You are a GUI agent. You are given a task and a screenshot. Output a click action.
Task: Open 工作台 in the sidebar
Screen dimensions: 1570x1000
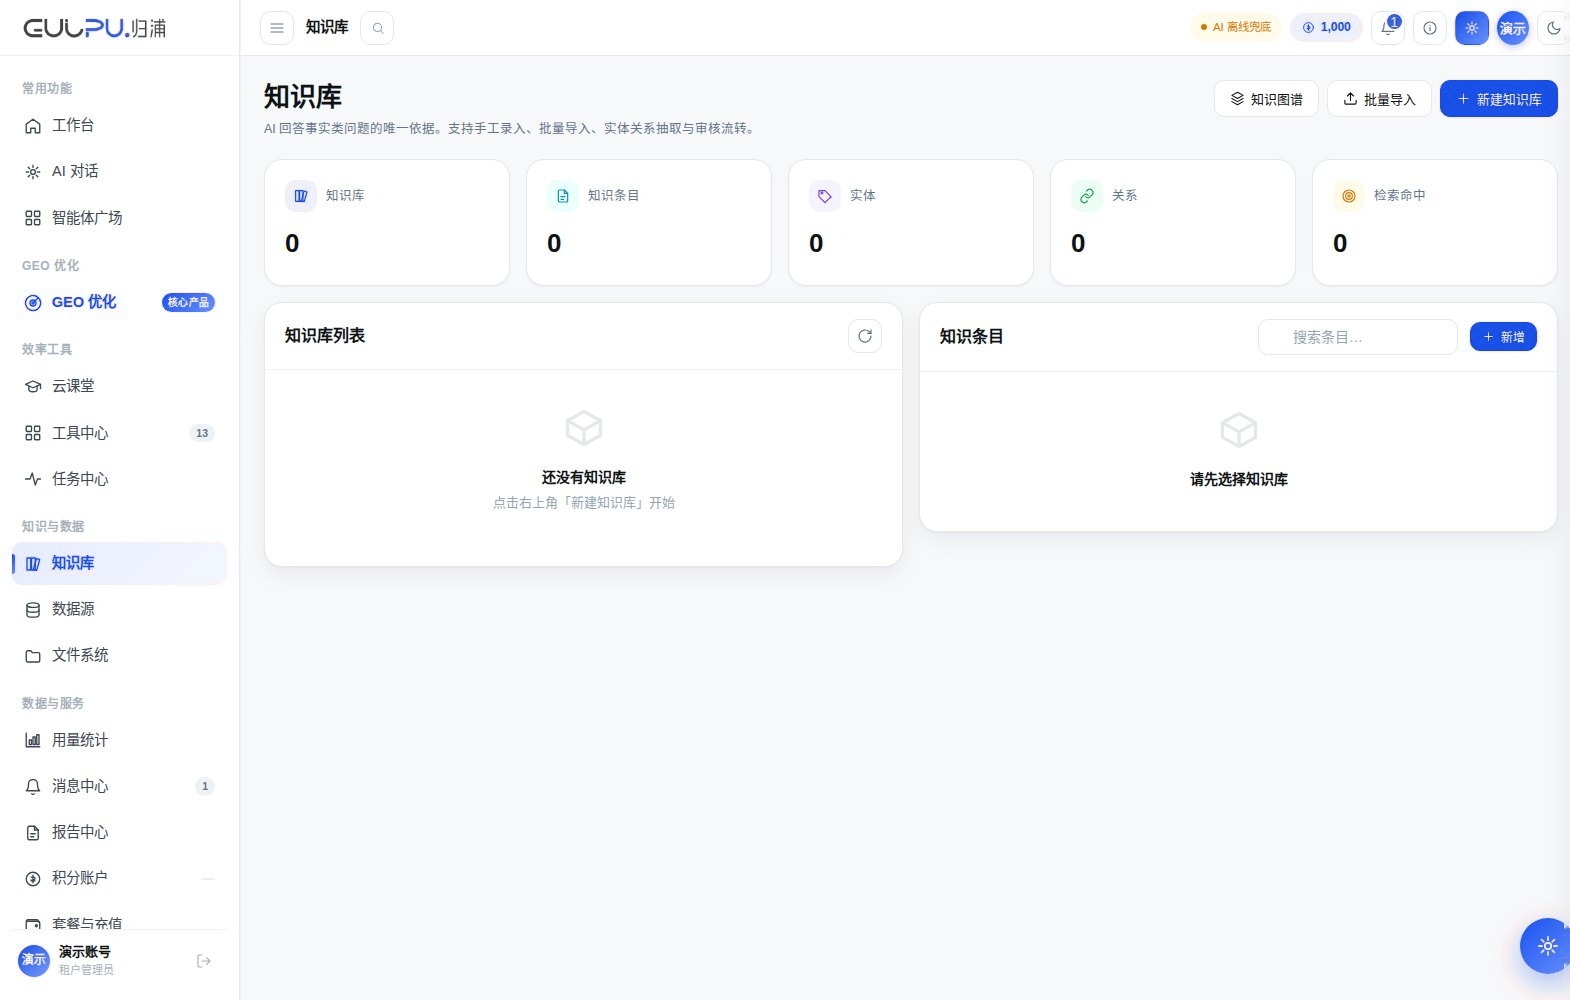(x=120, y=125)
